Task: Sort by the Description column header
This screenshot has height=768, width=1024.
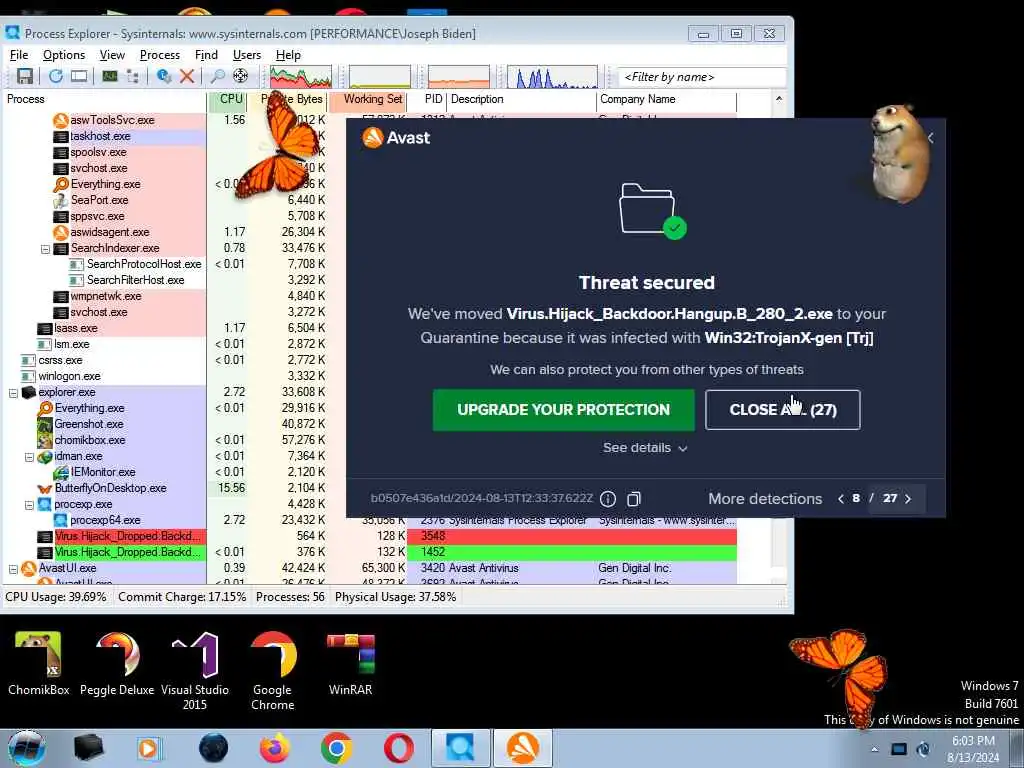Action: click(x=521, y=99)
